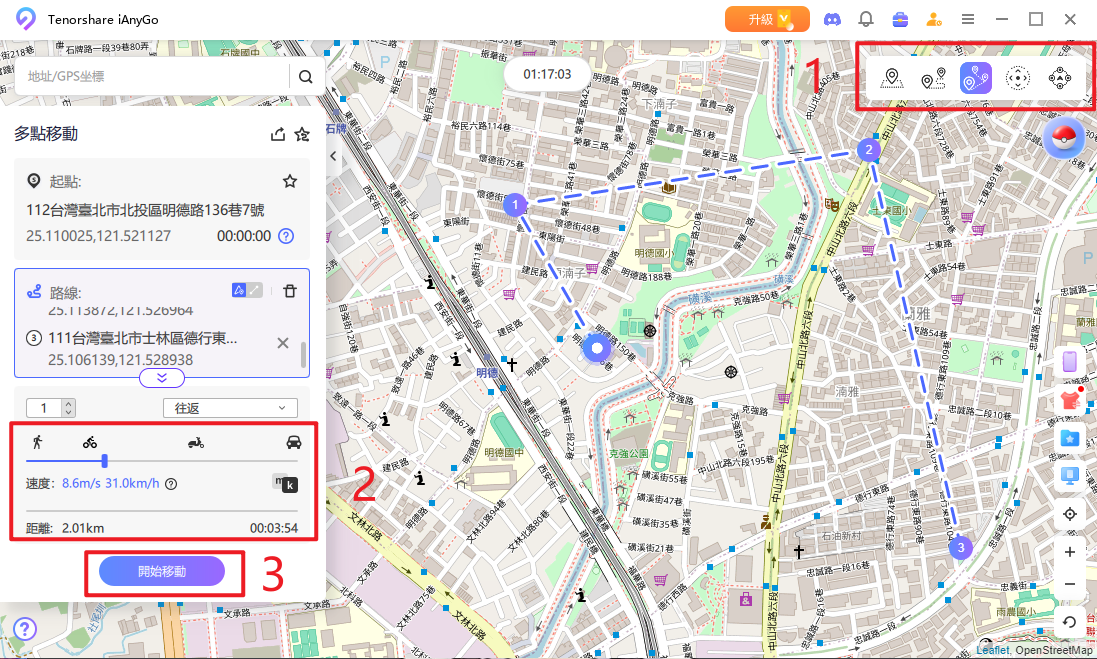The width and height of the screenshot is (1097, 659).
Task: Open the user account icon
Action: click(933, 20)
